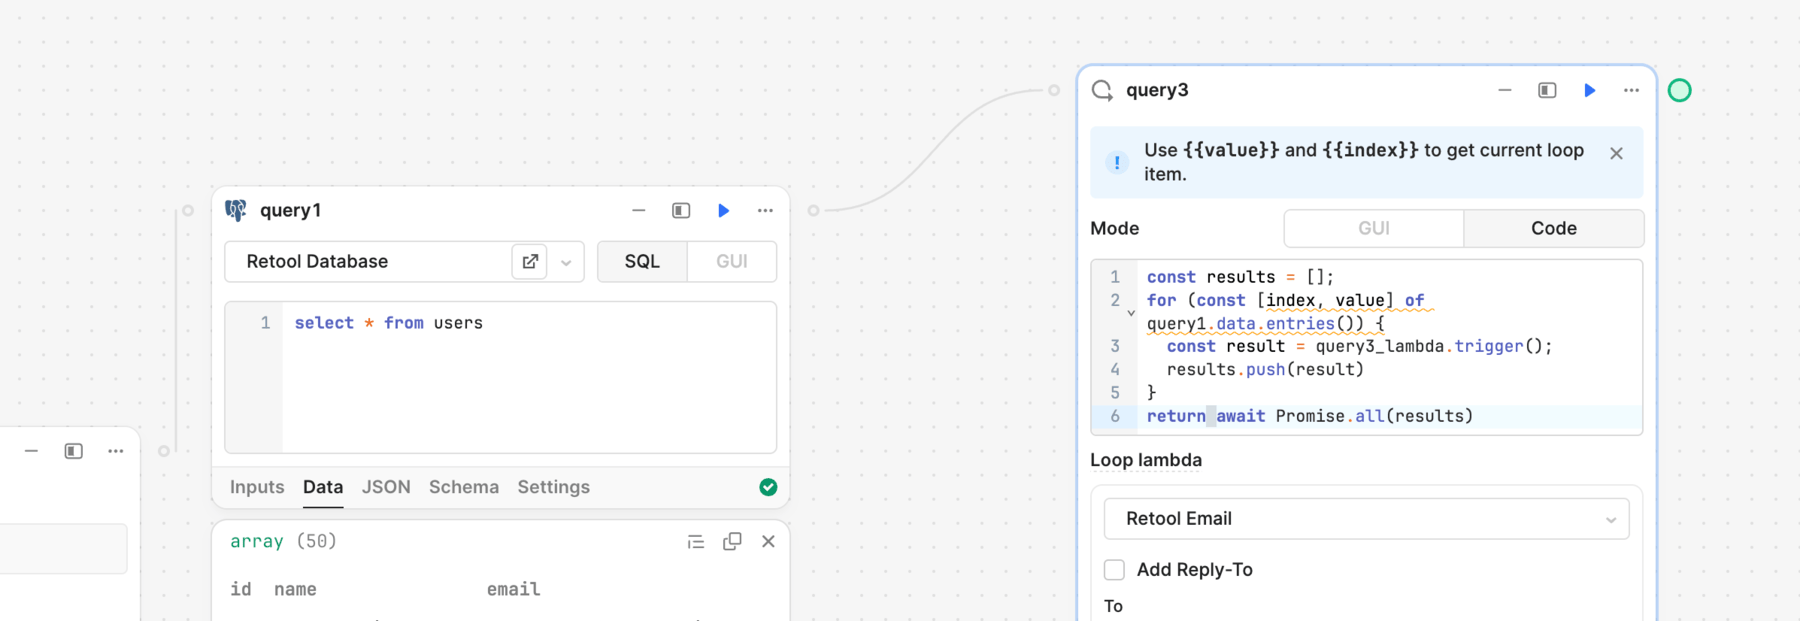Click const results = [] code line
Viewport: 1800px width, 621px height.
pos(1240,277)
